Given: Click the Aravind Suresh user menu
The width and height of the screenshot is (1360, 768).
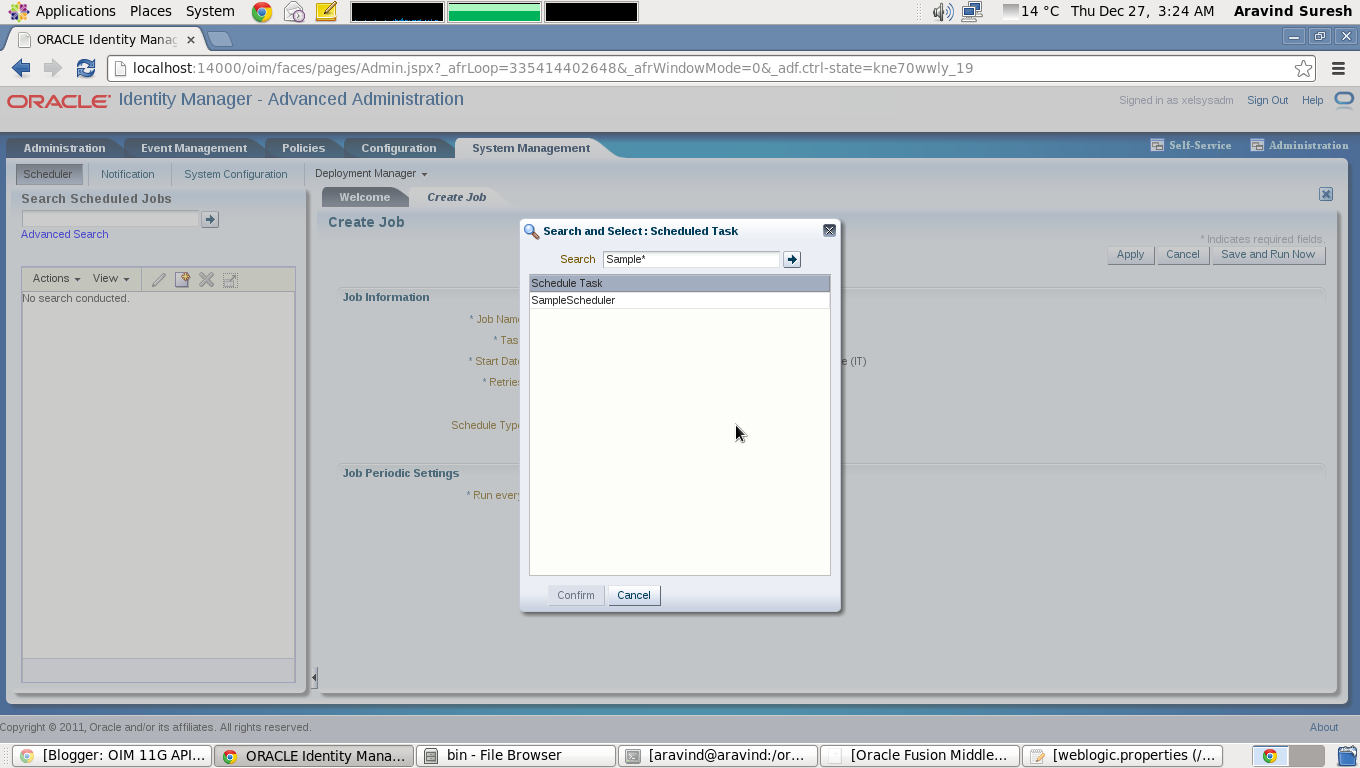Looking at the screenshot, I should (x=1293, y=11).
